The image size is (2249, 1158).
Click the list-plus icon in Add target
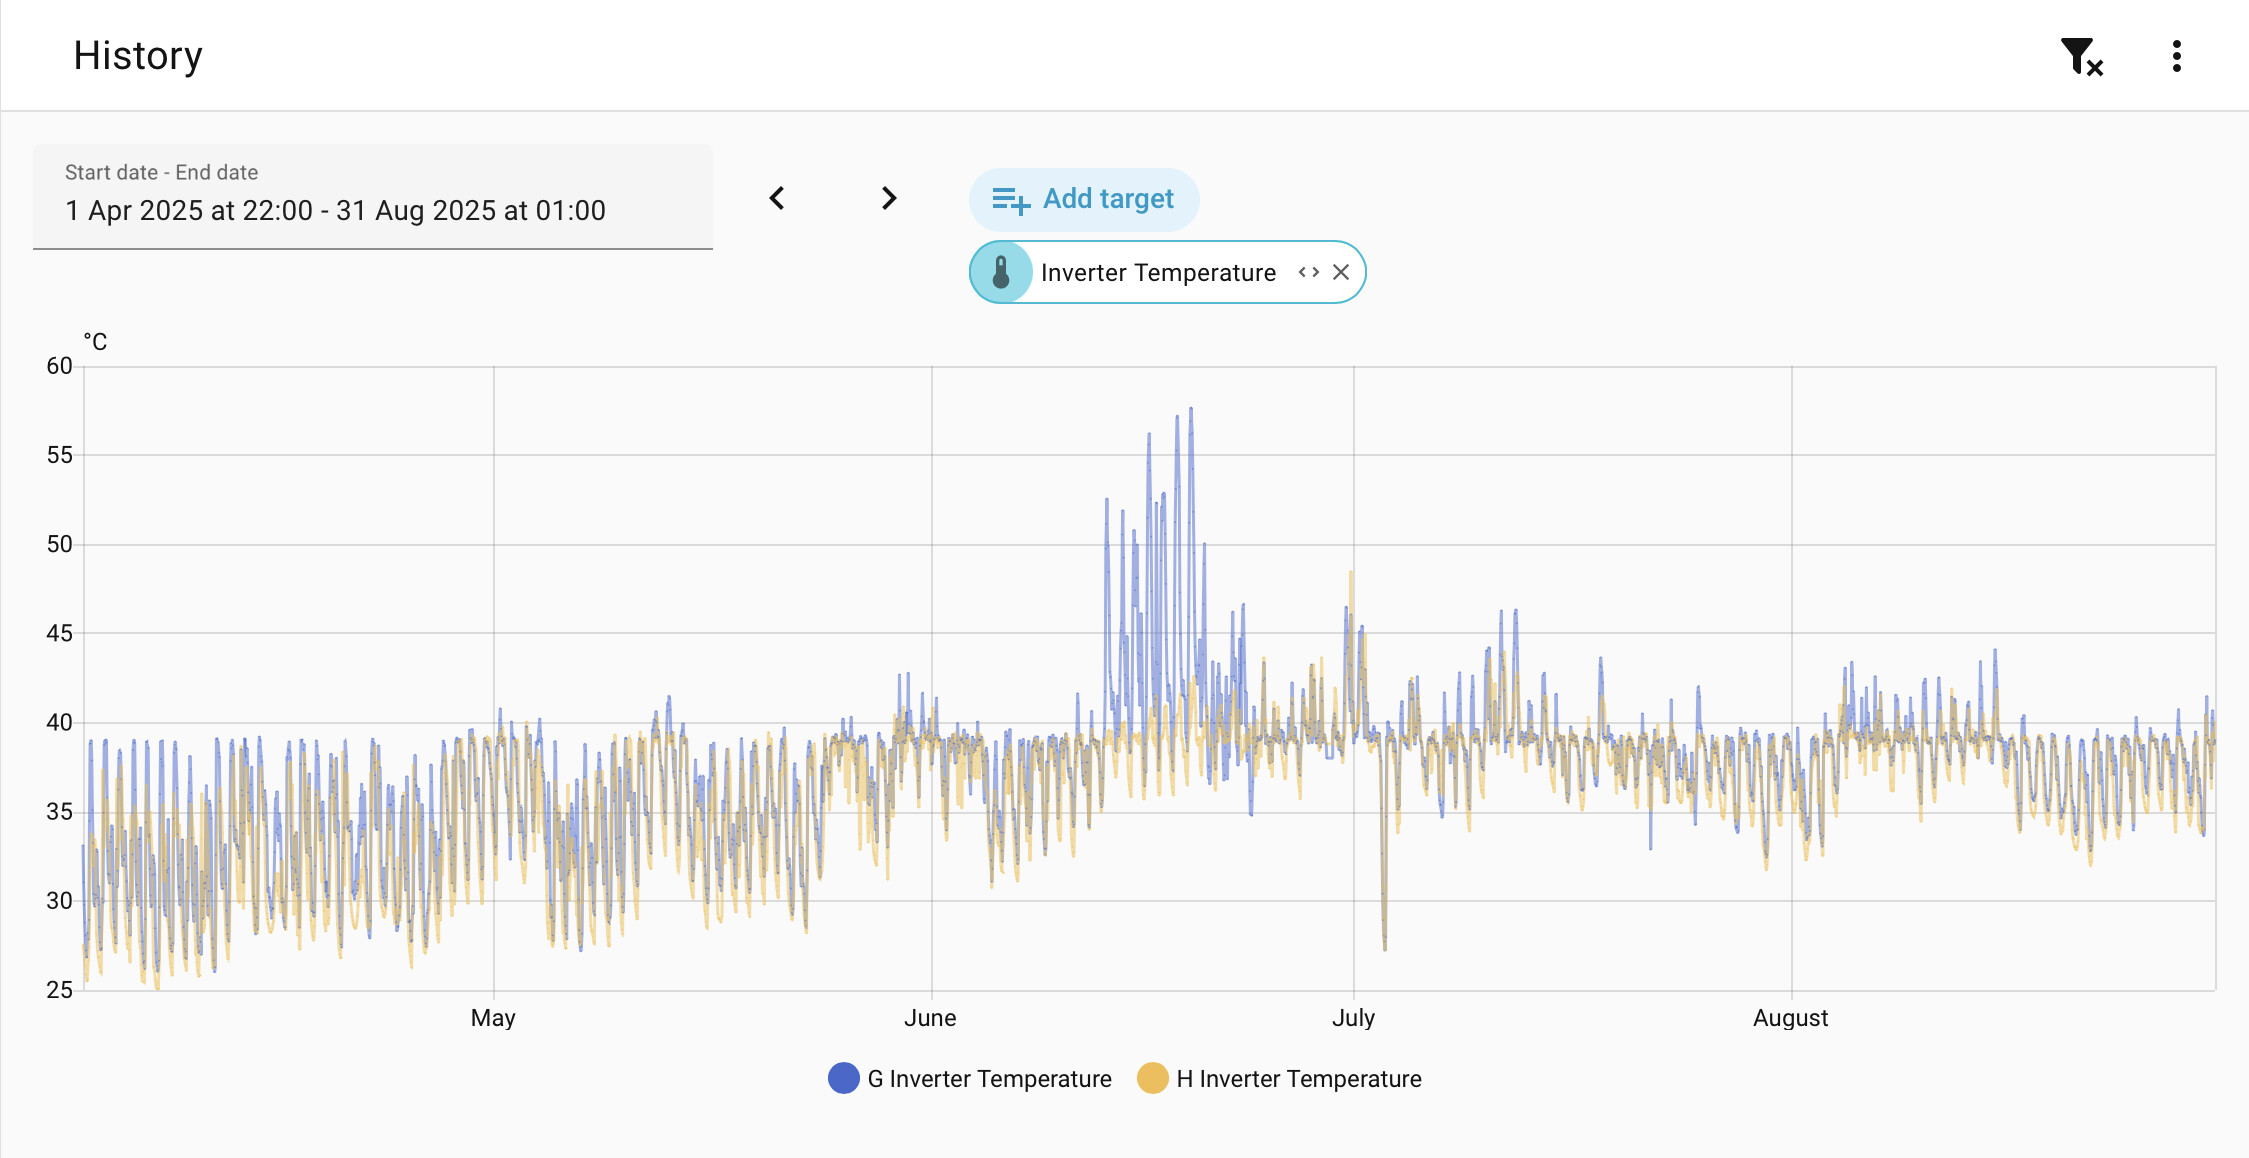tap(1010, 200)
